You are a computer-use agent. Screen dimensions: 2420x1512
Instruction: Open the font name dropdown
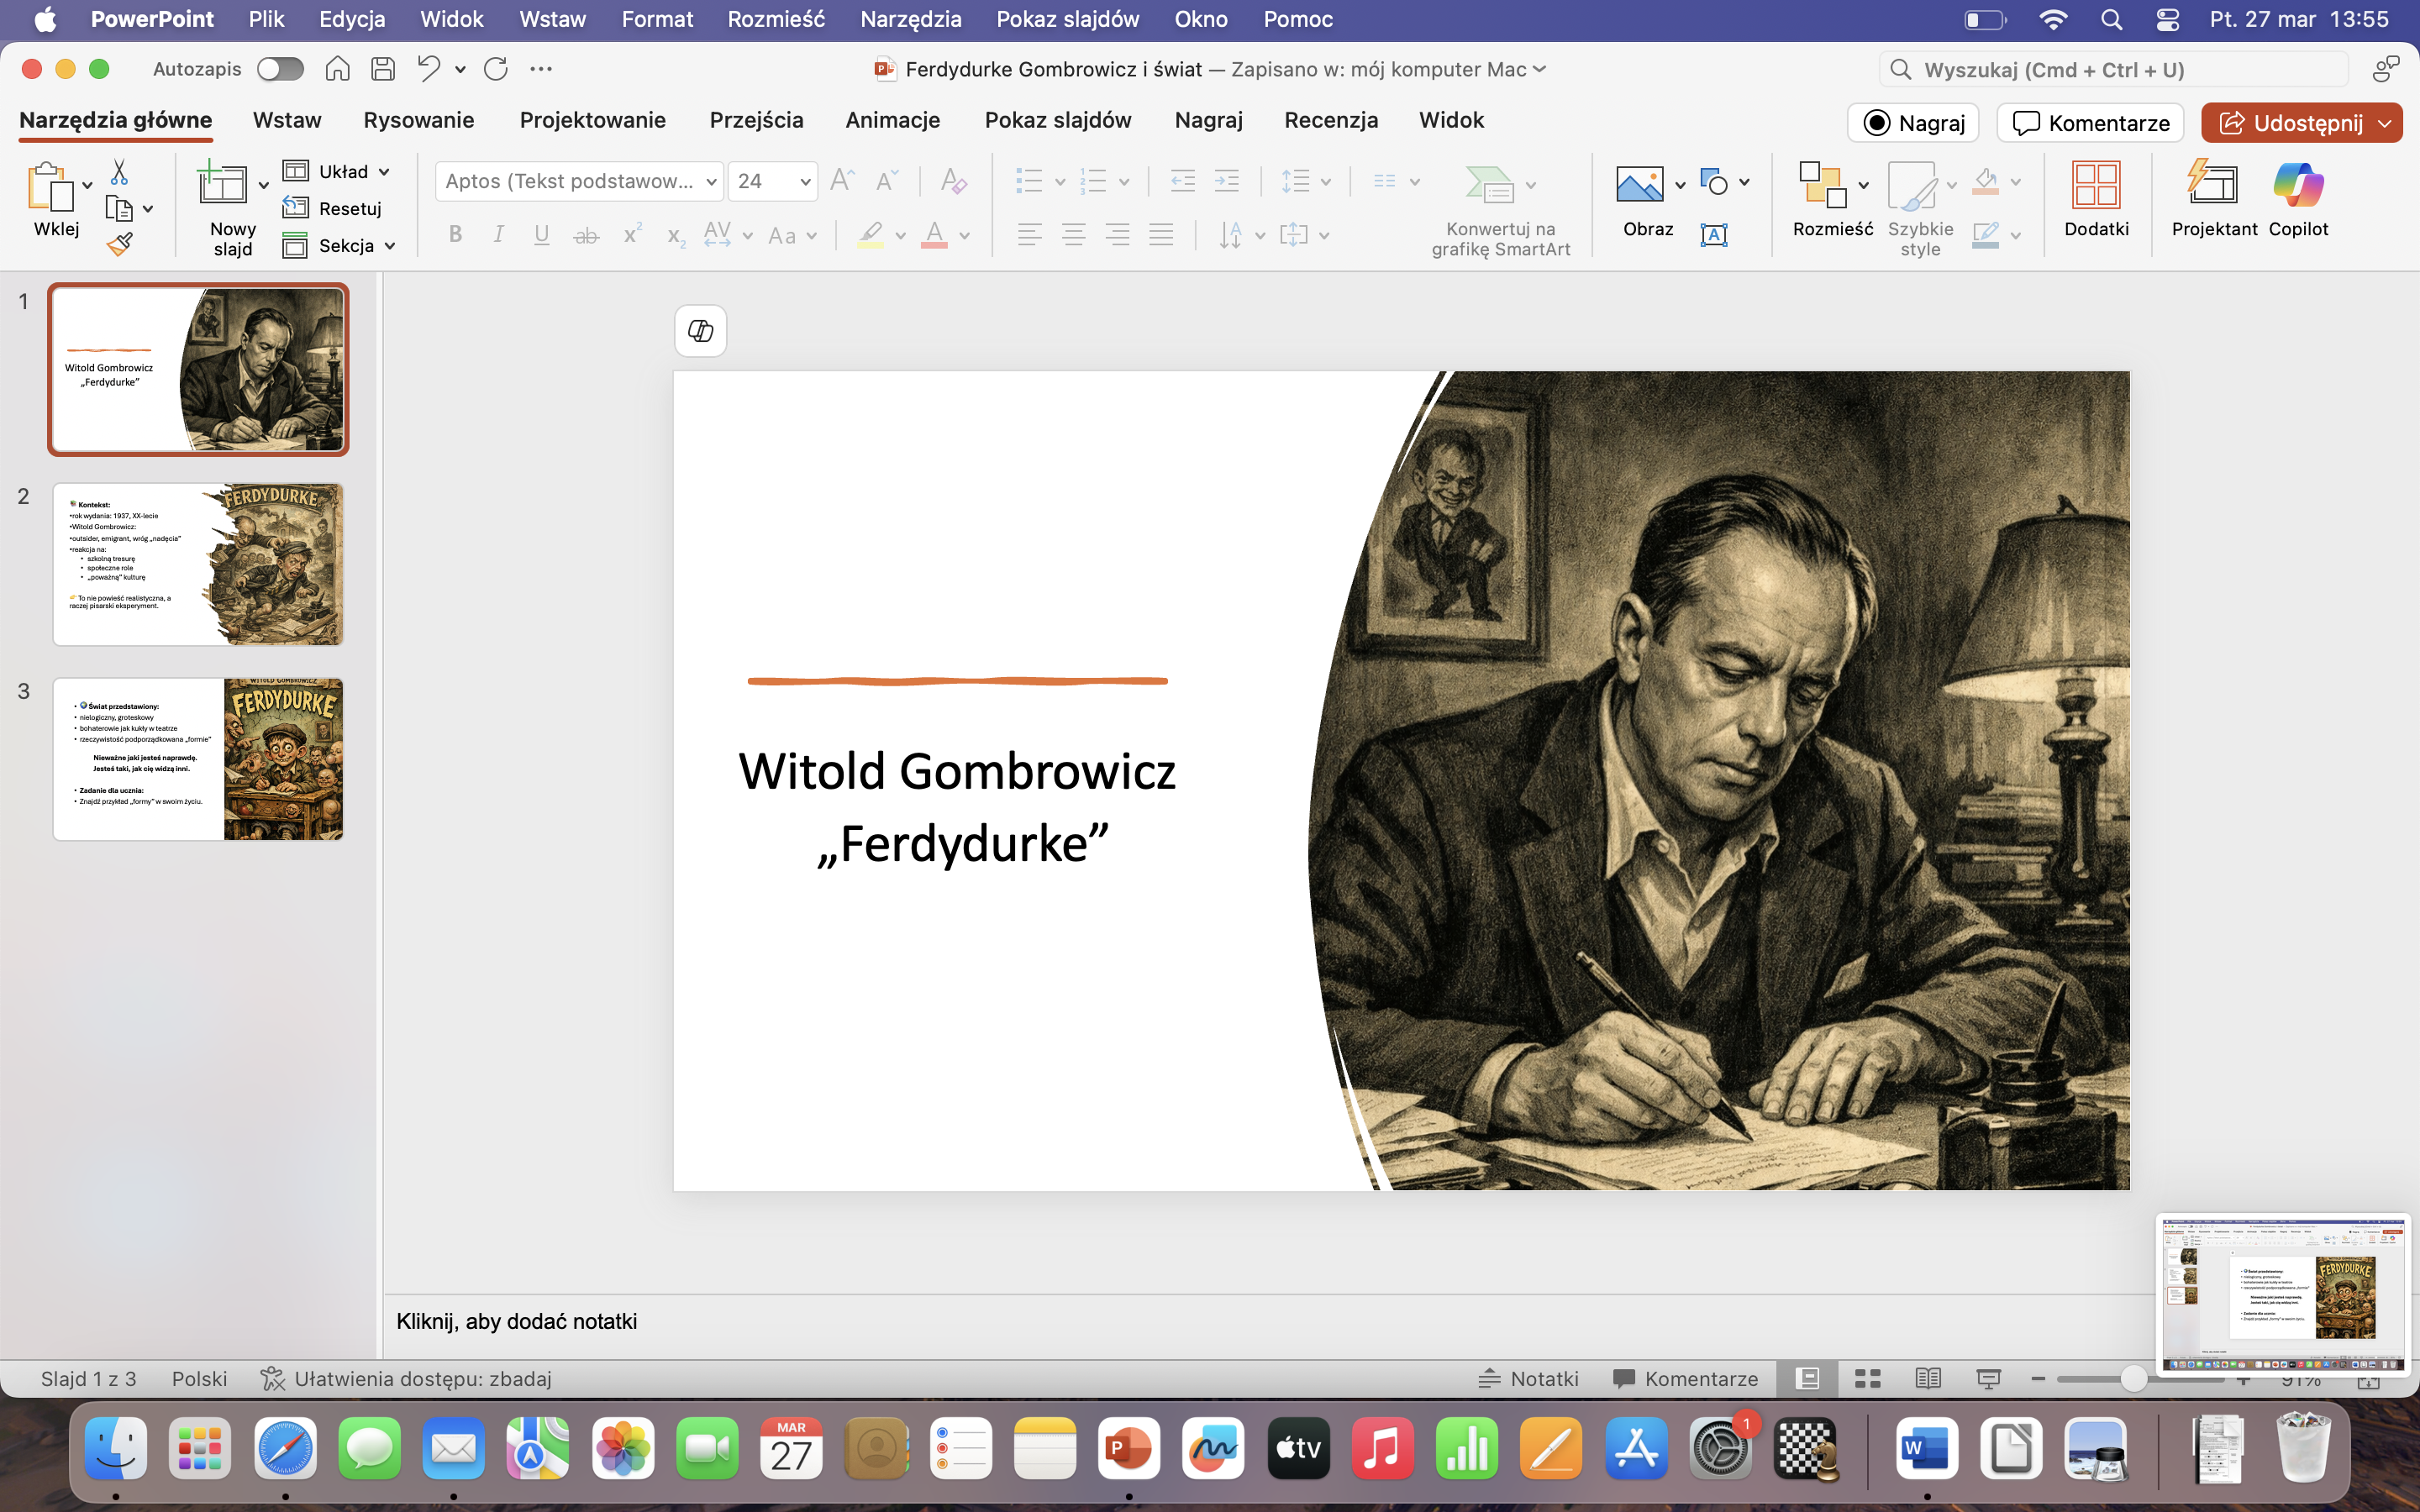tap(711, 182)
